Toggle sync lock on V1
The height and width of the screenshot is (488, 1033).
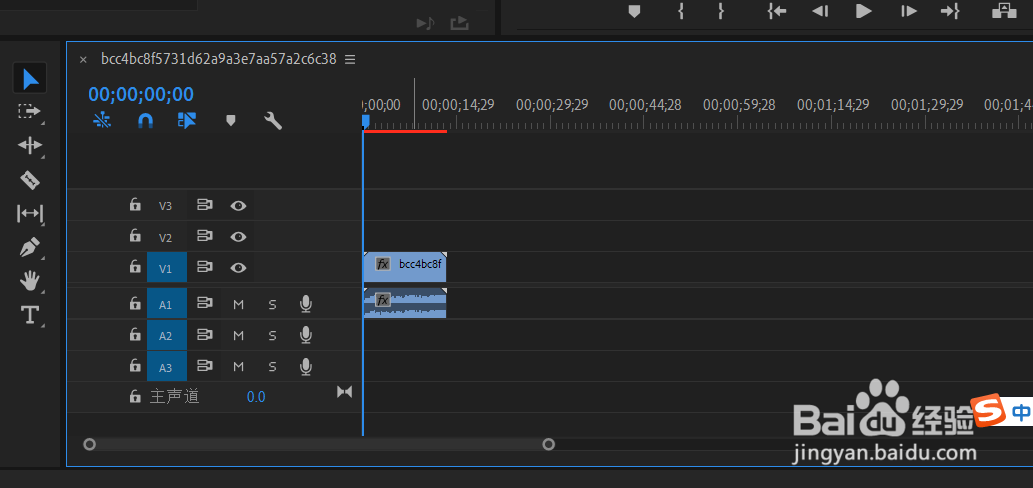[205, 267]
